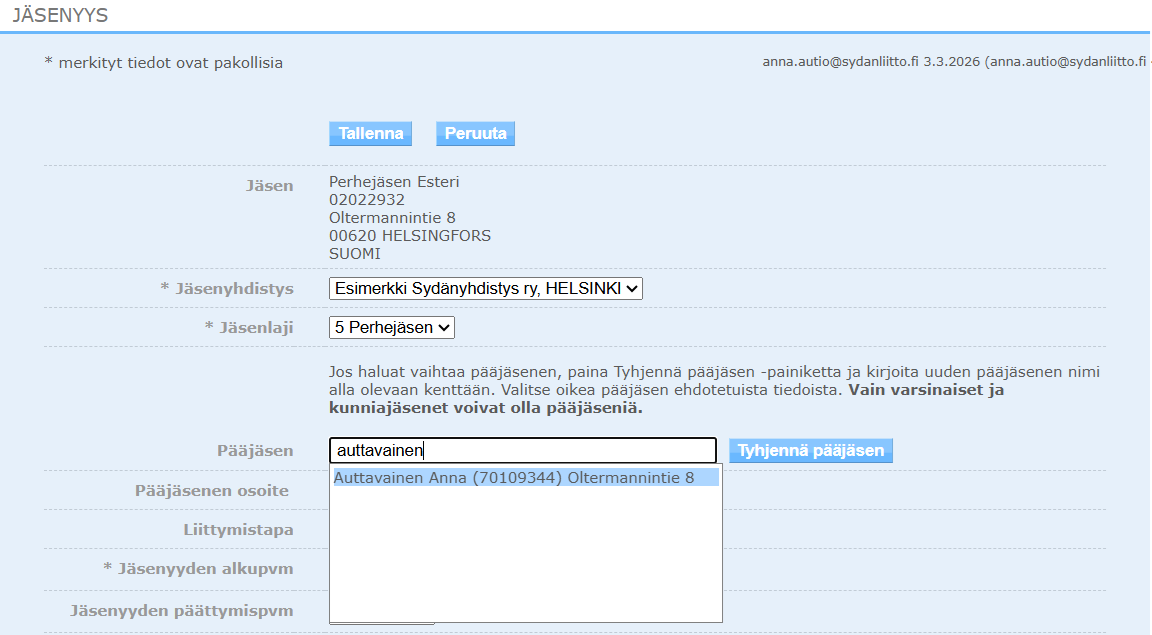The image size is (1152, 635).
Task: Click the Tallenna save button
Action: click(370, 134)
